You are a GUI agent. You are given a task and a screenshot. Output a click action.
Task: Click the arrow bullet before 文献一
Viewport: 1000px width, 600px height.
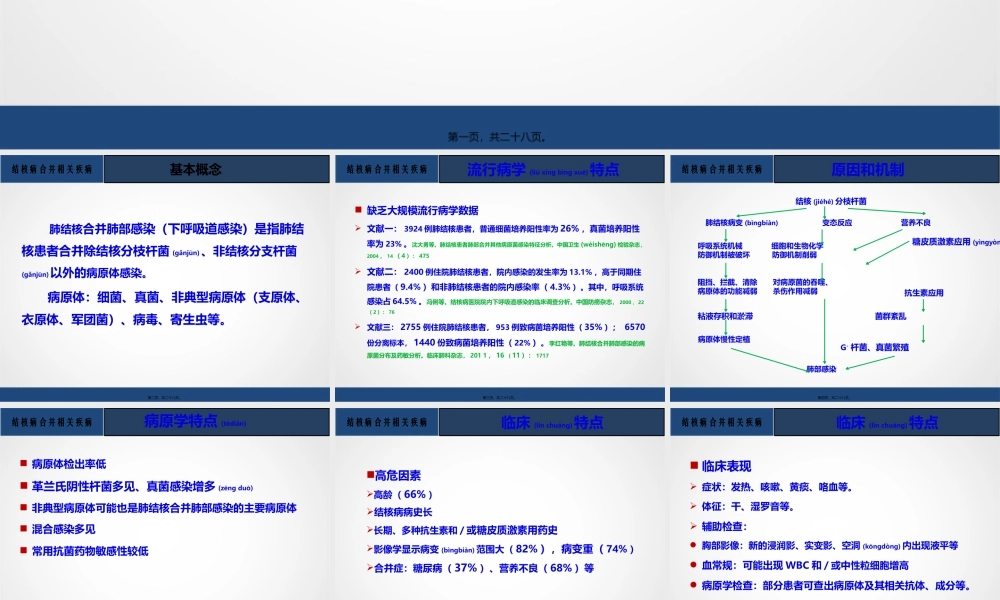tap(357, 227)
